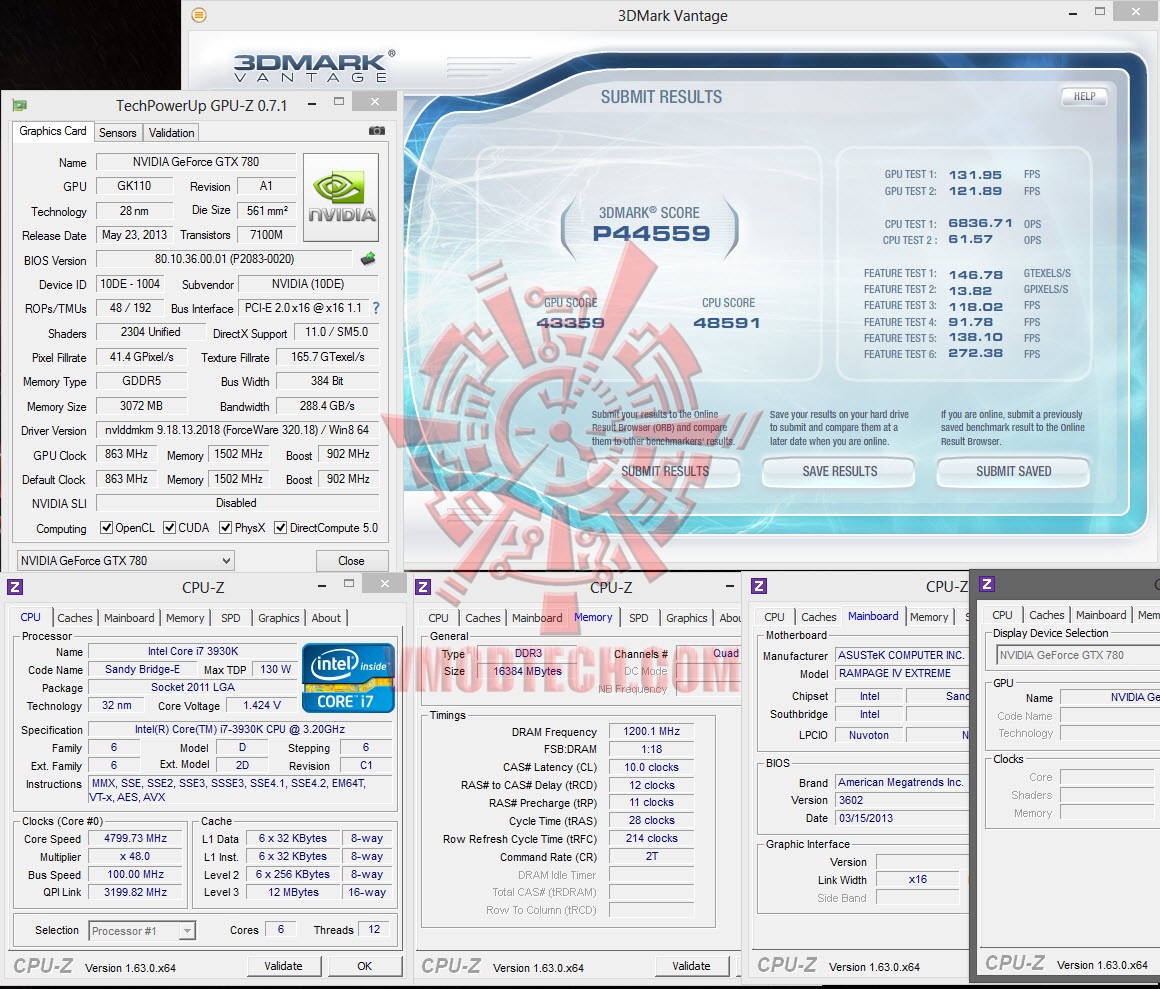This screenshot has height=989, width=1160.
Task: Click the HELP button in 3DMark Vantage
Action: point(1085,96)
